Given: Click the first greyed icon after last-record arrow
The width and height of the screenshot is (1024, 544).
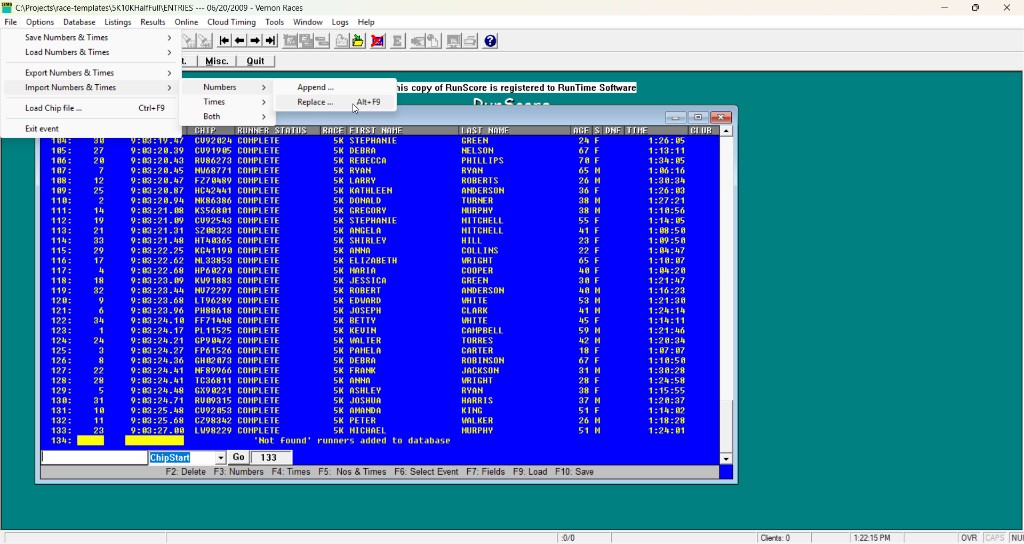Looking at the screenshot, I should point(291,40).
